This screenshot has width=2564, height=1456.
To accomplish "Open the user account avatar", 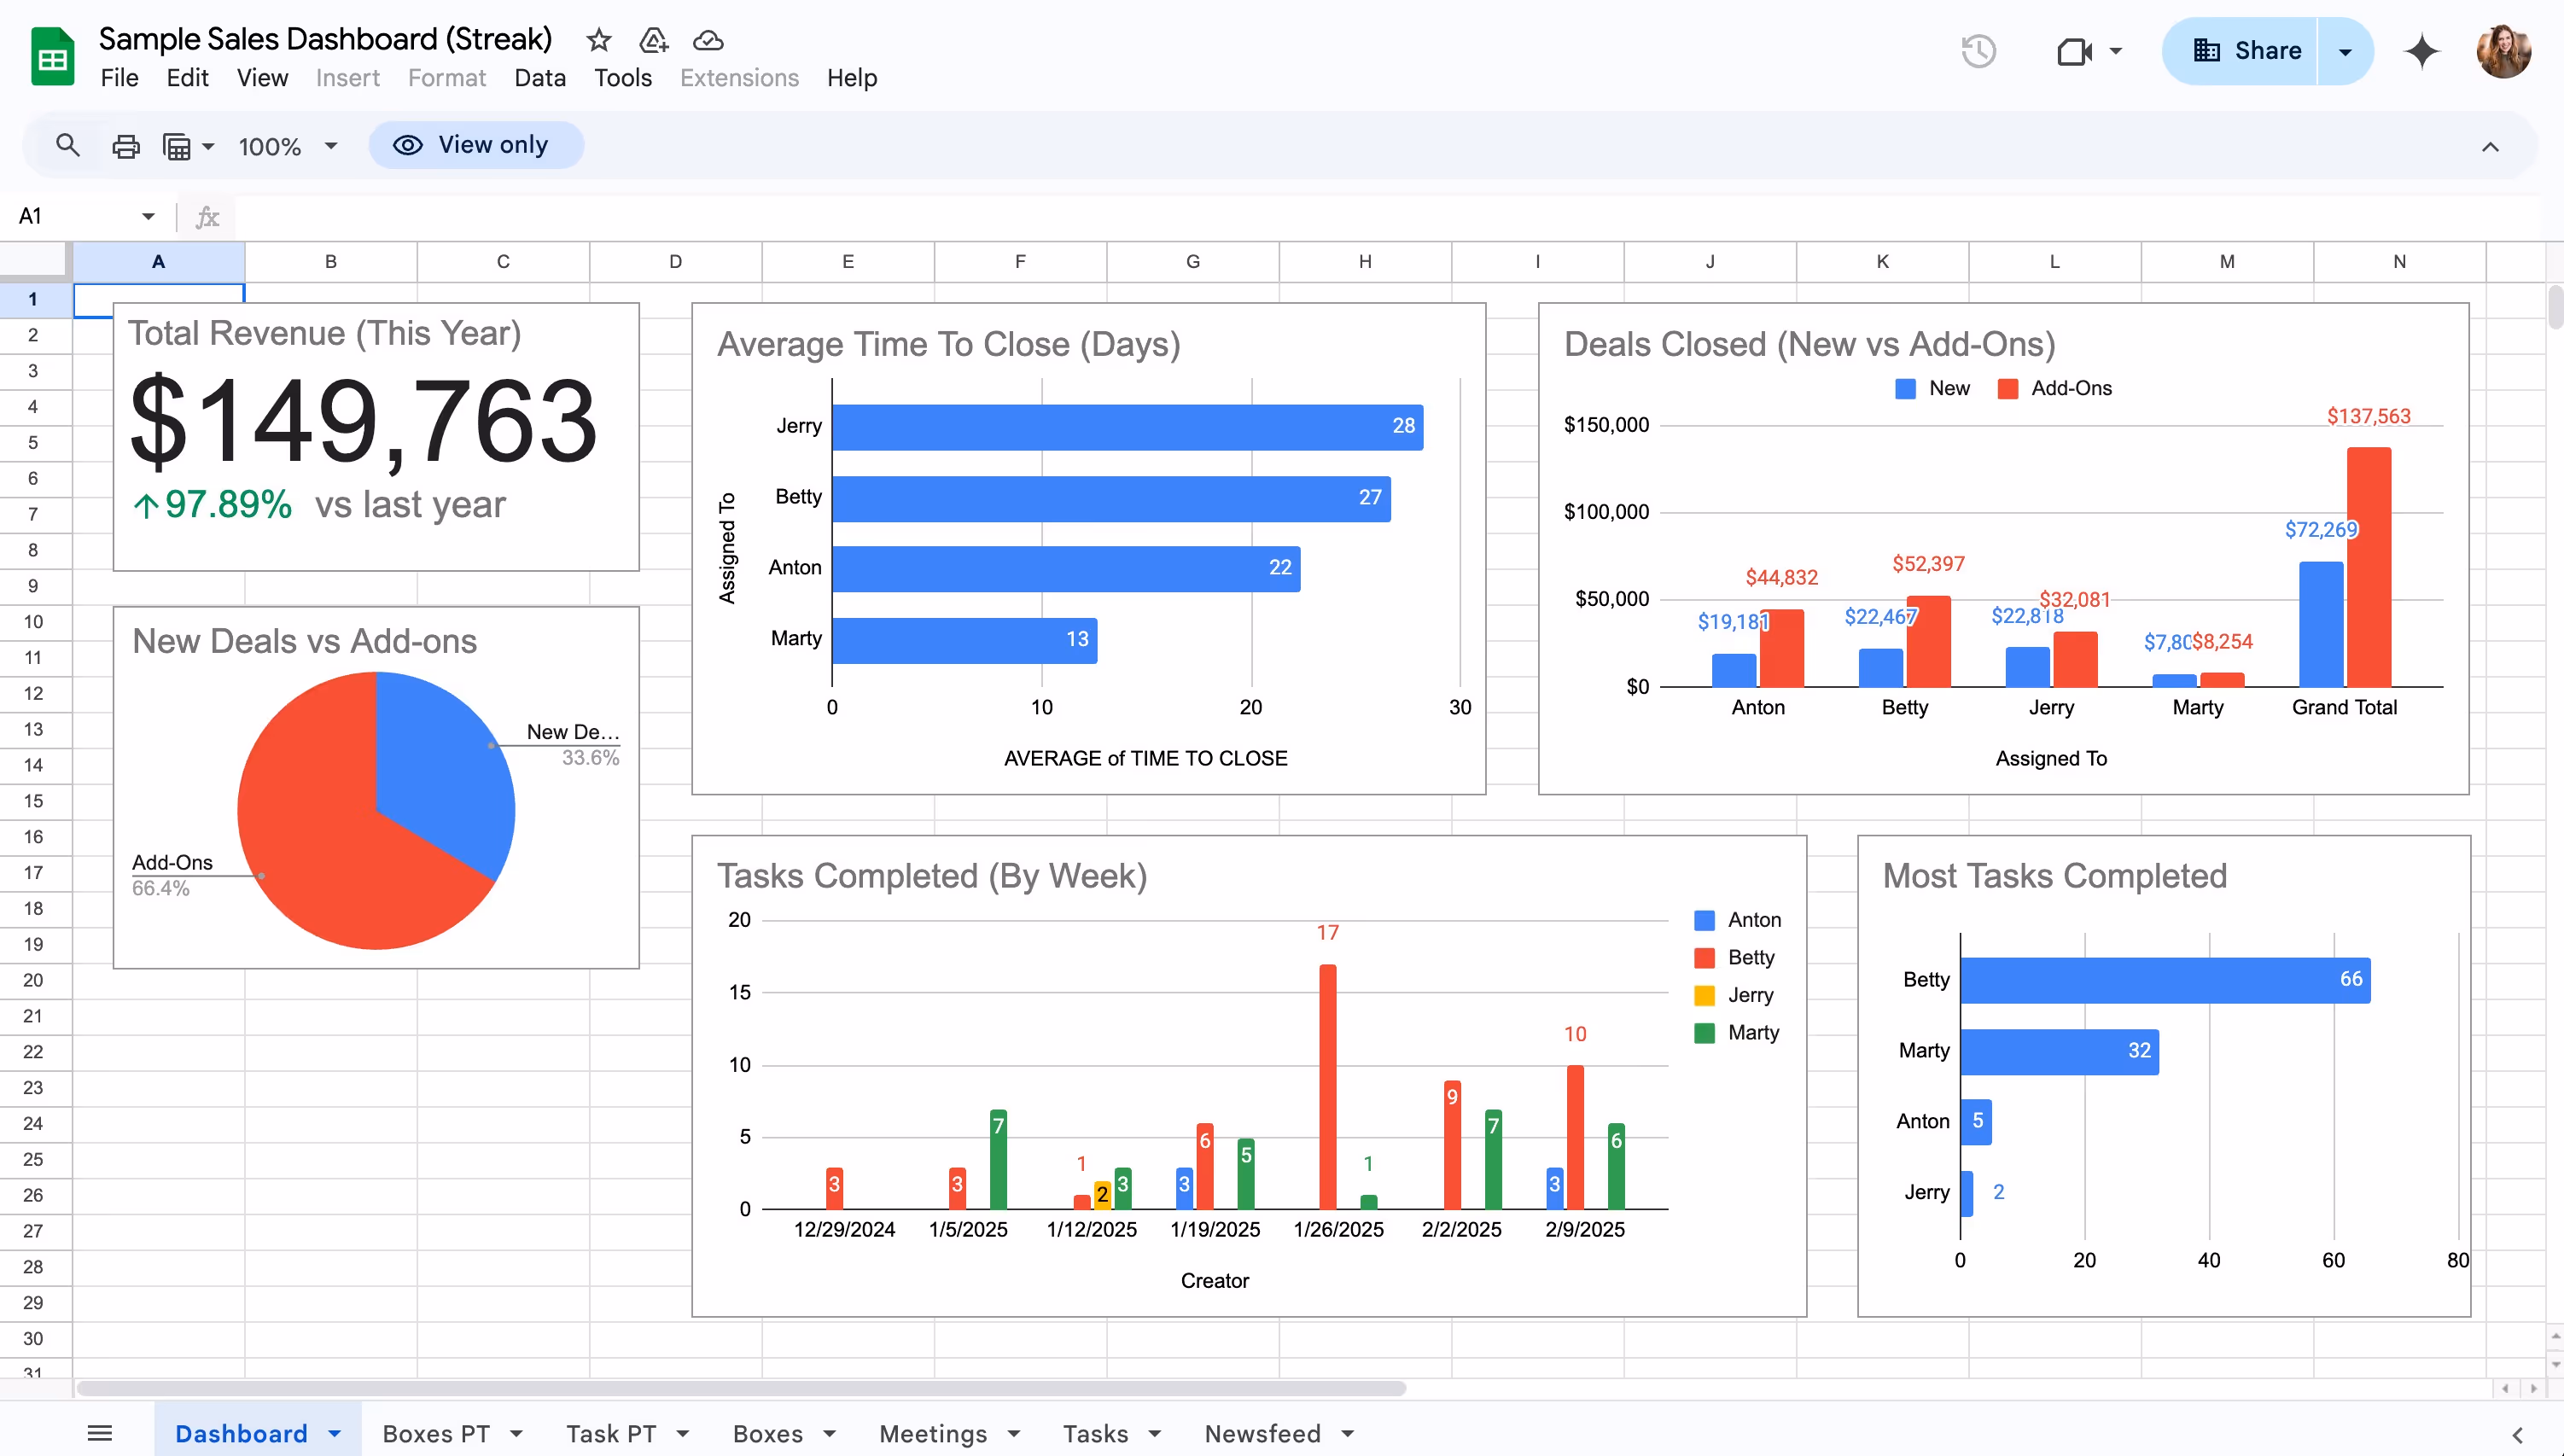I will point(2503,51).
